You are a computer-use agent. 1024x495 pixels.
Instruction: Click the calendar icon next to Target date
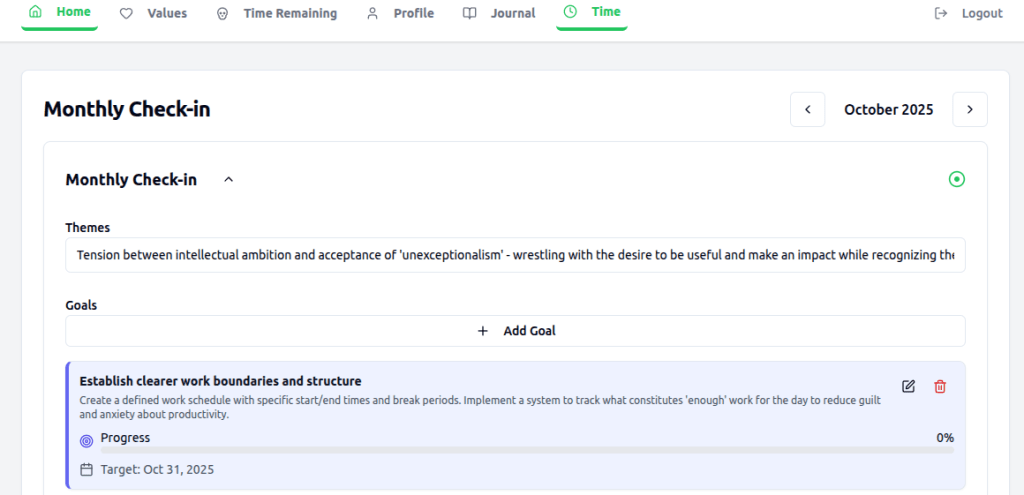pos(86,469)
